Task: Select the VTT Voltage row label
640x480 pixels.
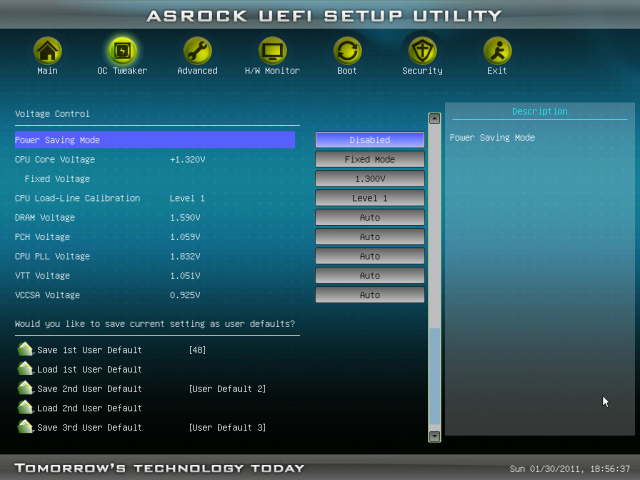Action: click(x=42, y=276)
